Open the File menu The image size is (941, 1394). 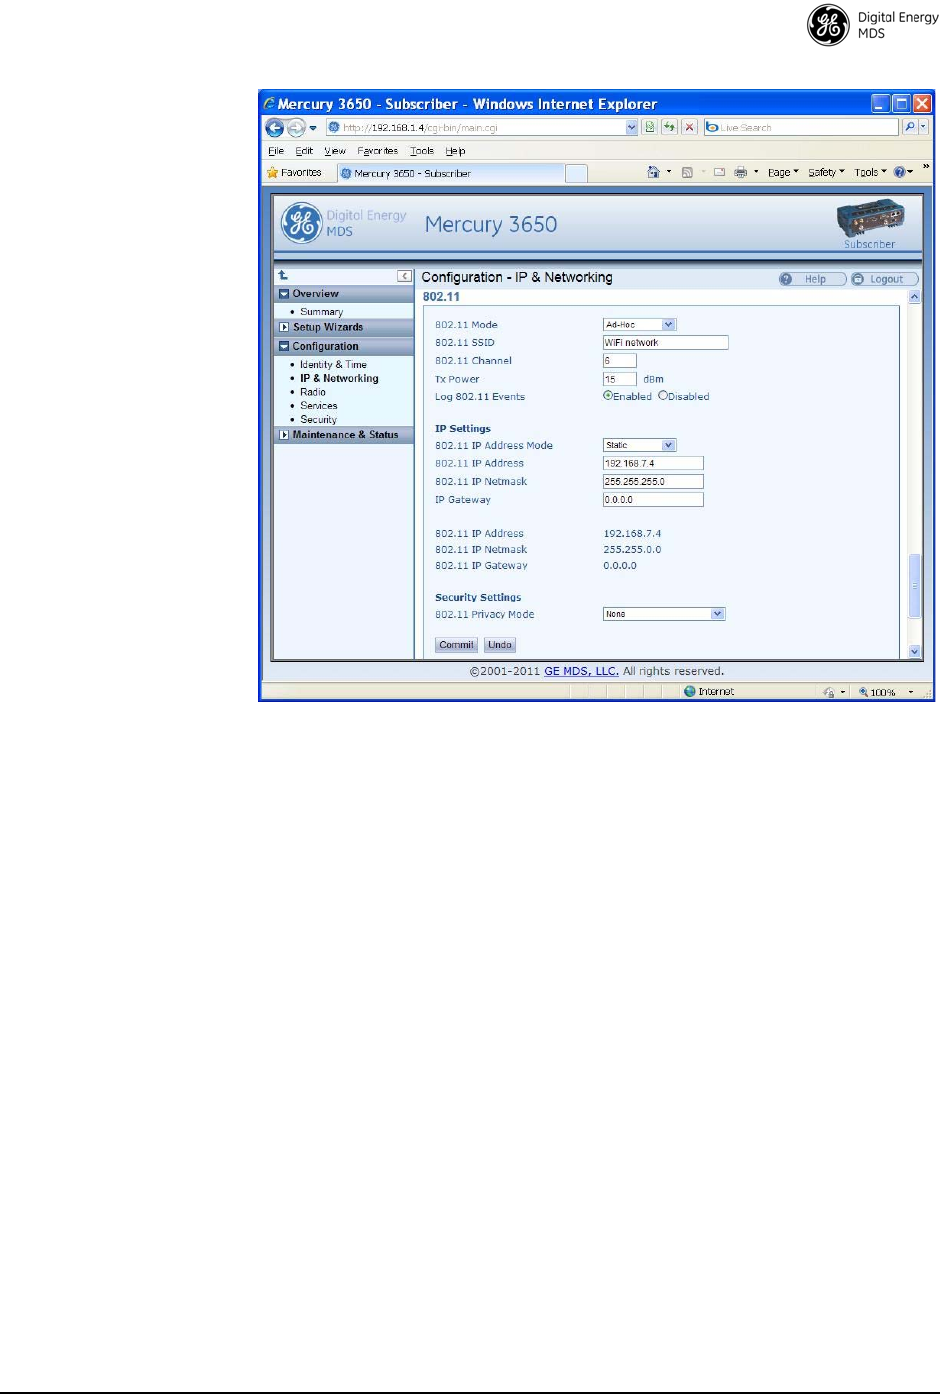276,151
